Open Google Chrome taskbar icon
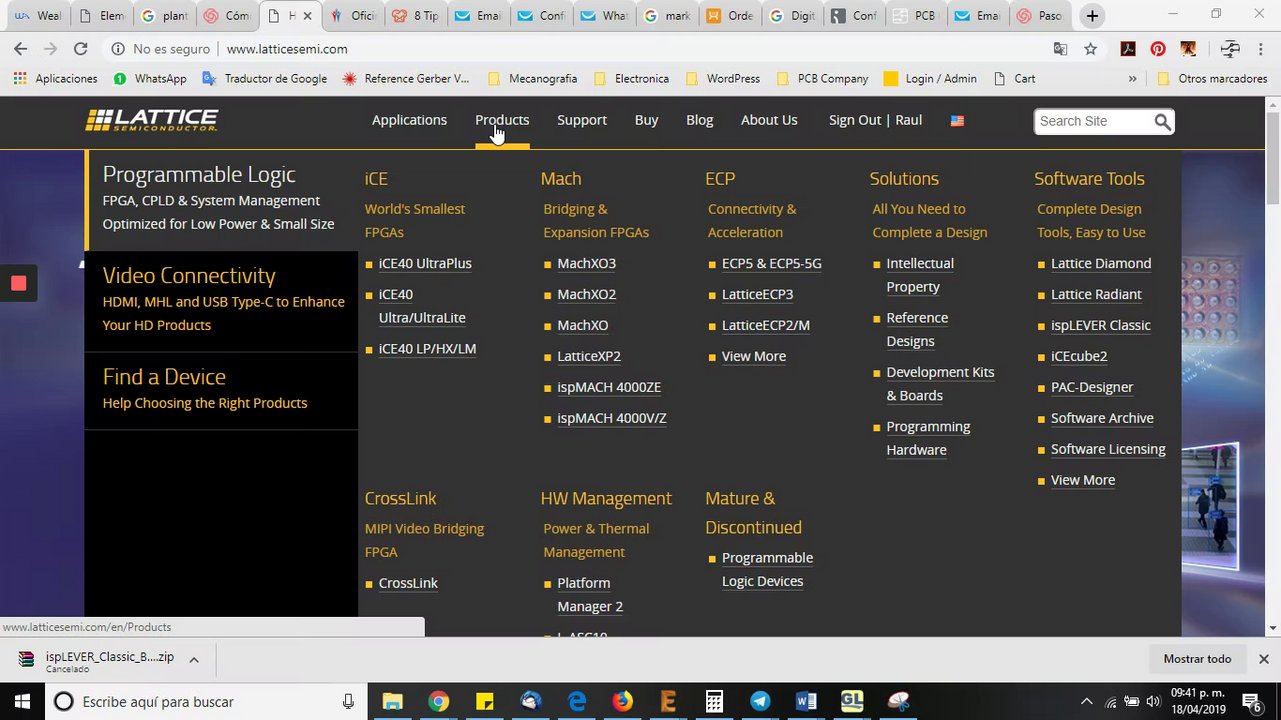 point(438,701)
